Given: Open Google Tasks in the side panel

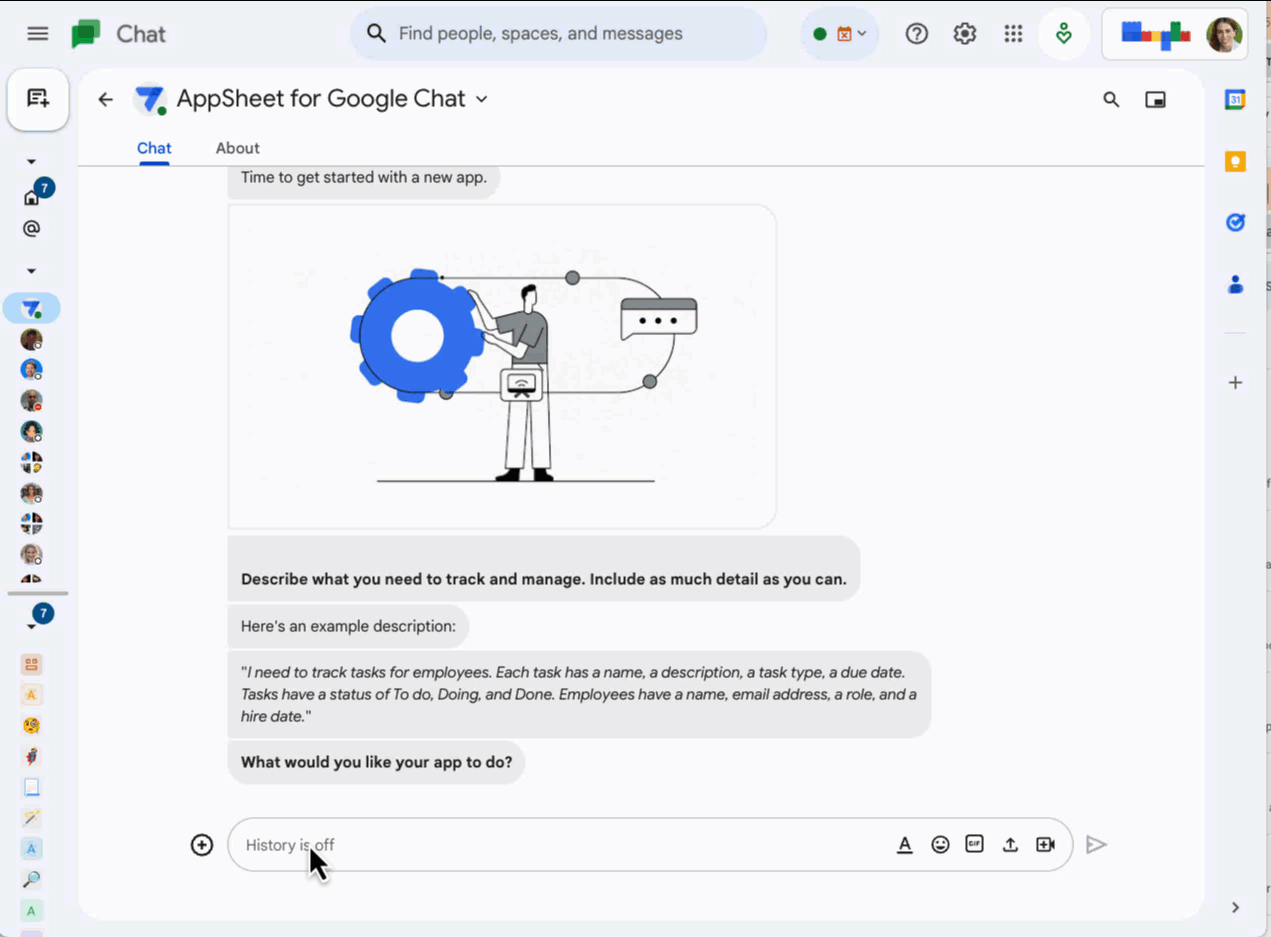Looking at the screenshot, I should coord(1235,223).
